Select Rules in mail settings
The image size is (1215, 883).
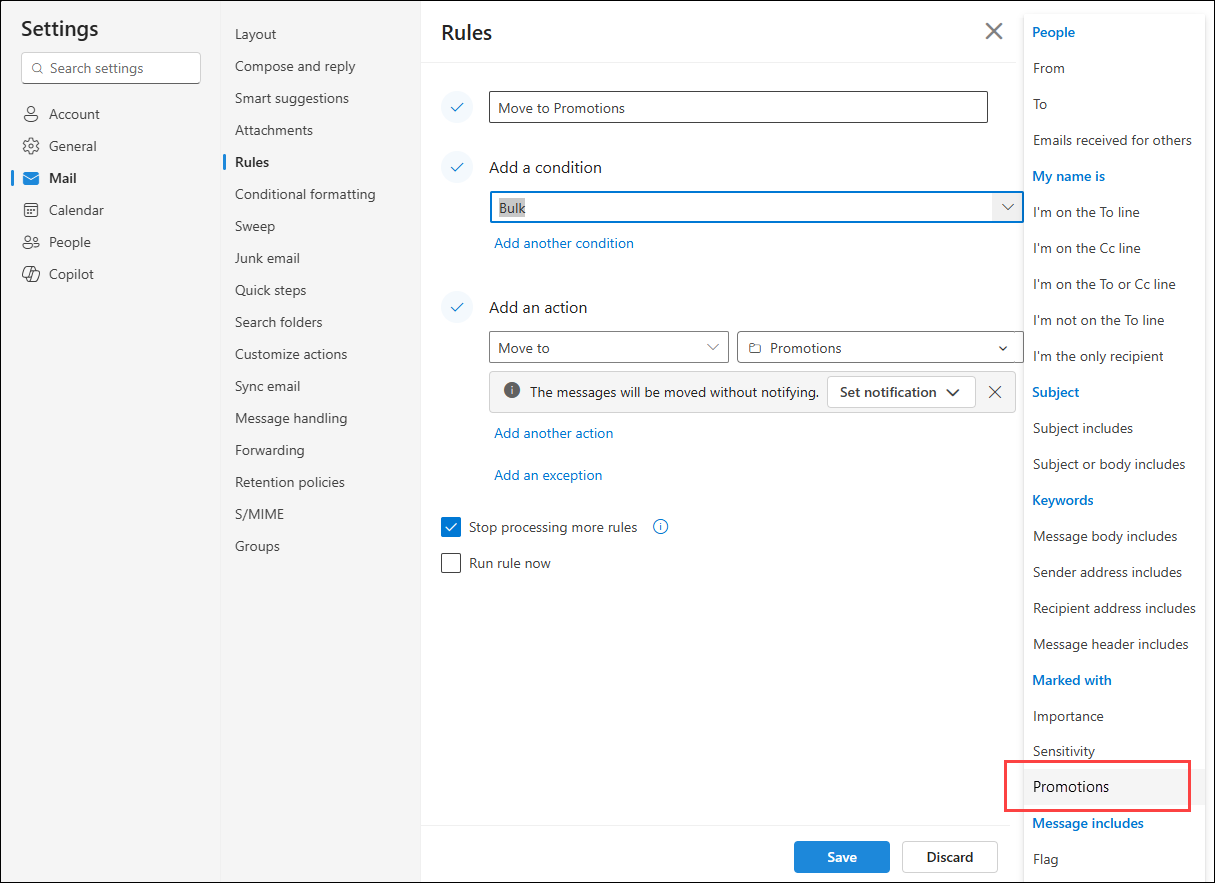[252, 162]
